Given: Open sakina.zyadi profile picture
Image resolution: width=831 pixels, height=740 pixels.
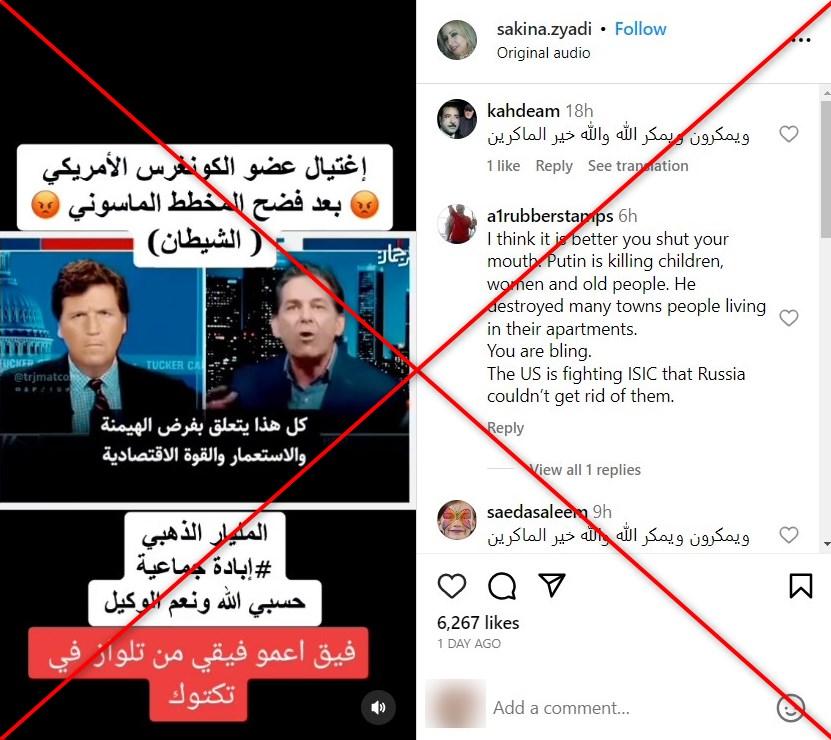Looking at the screenshot, I should 456,40.
